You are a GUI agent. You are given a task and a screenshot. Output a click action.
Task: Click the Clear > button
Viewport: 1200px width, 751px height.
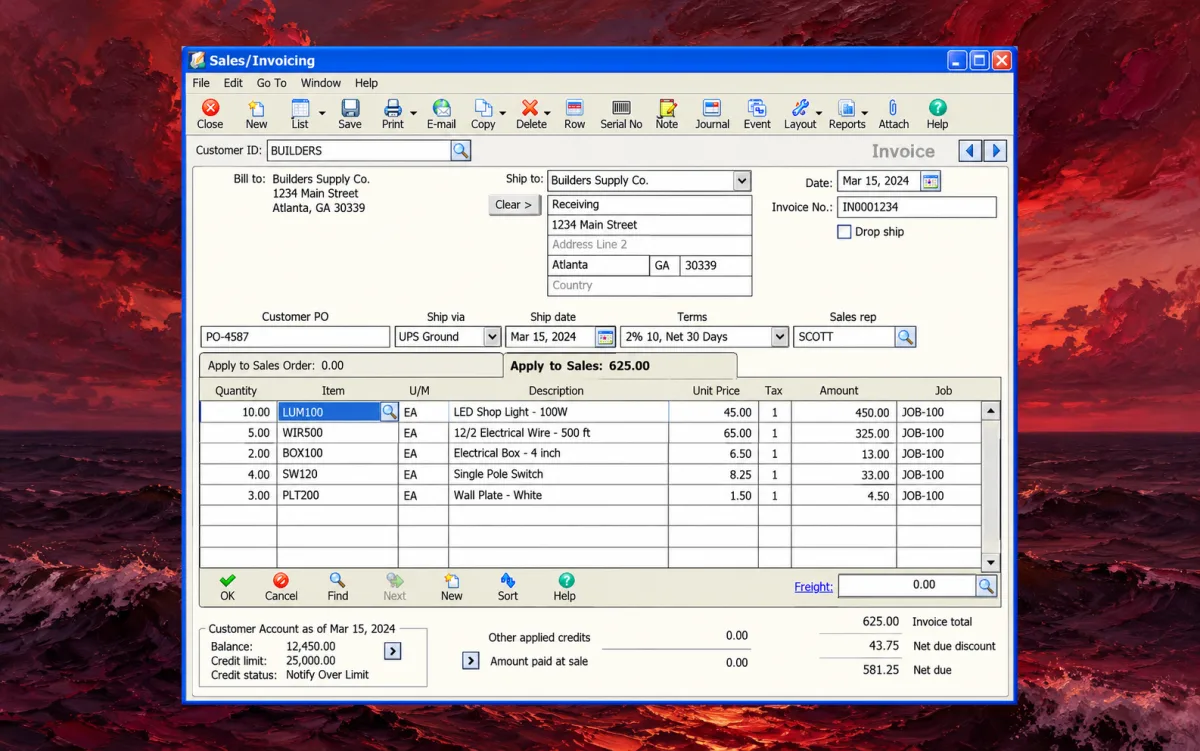[x=514, y=205]
